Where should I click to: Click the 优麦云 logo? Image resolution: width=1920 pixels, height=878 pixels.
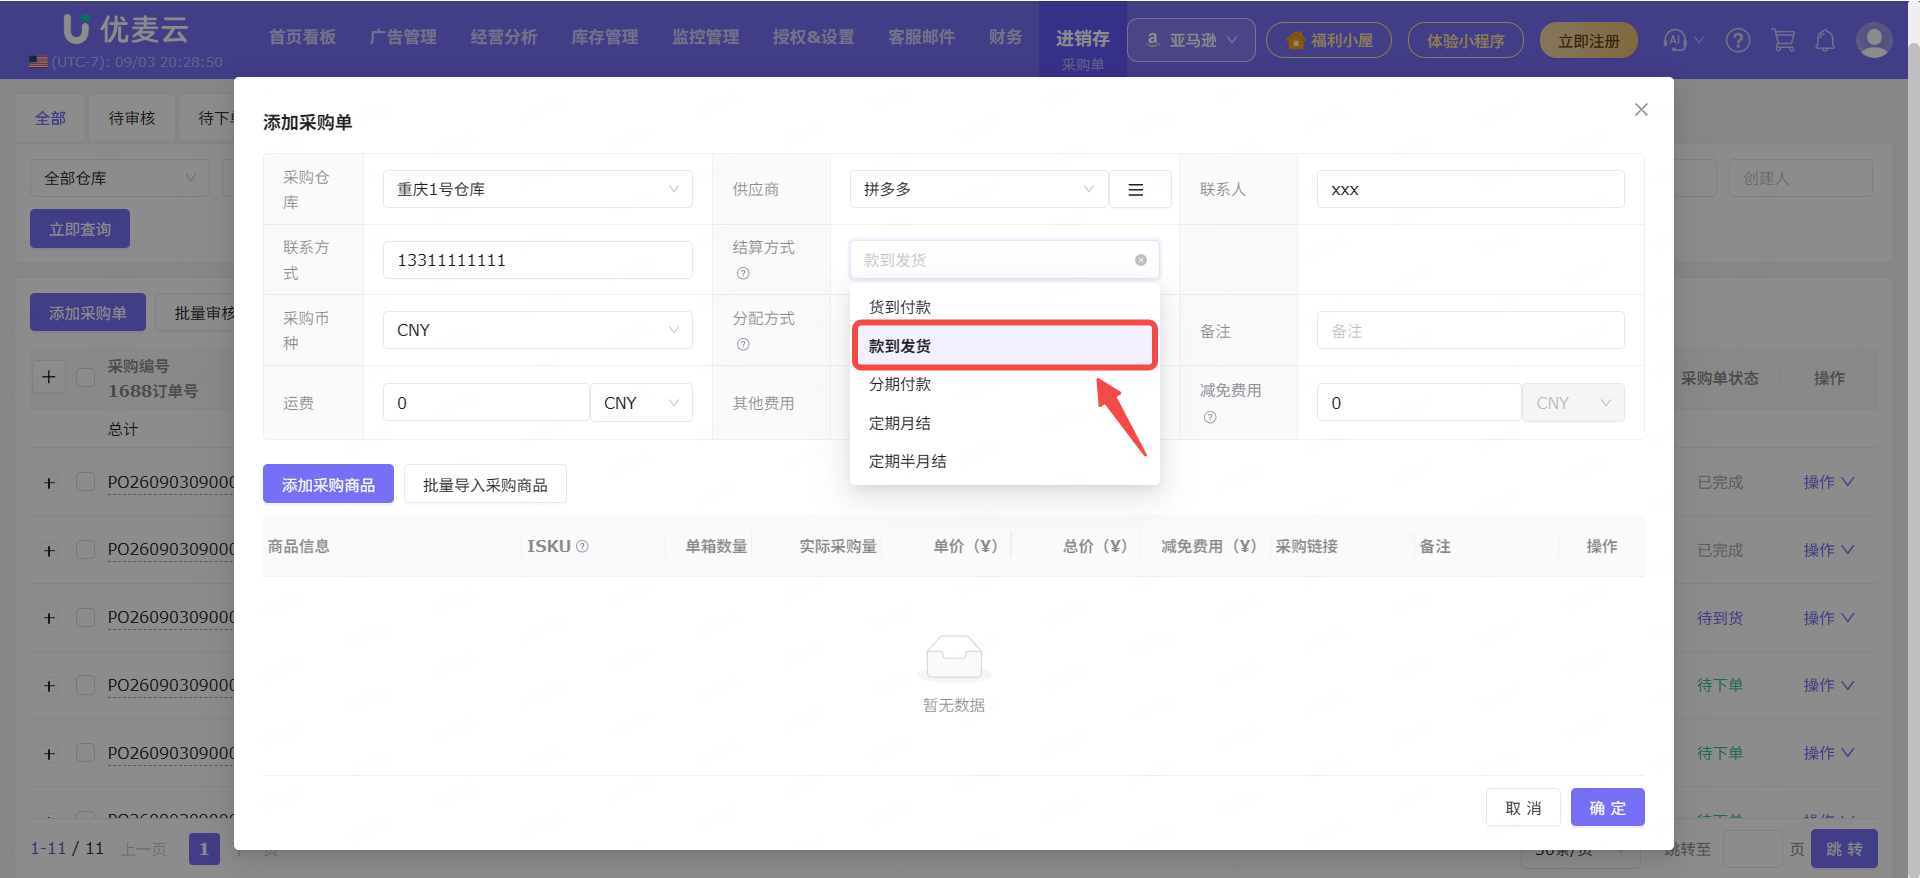[x=126, y=29]
